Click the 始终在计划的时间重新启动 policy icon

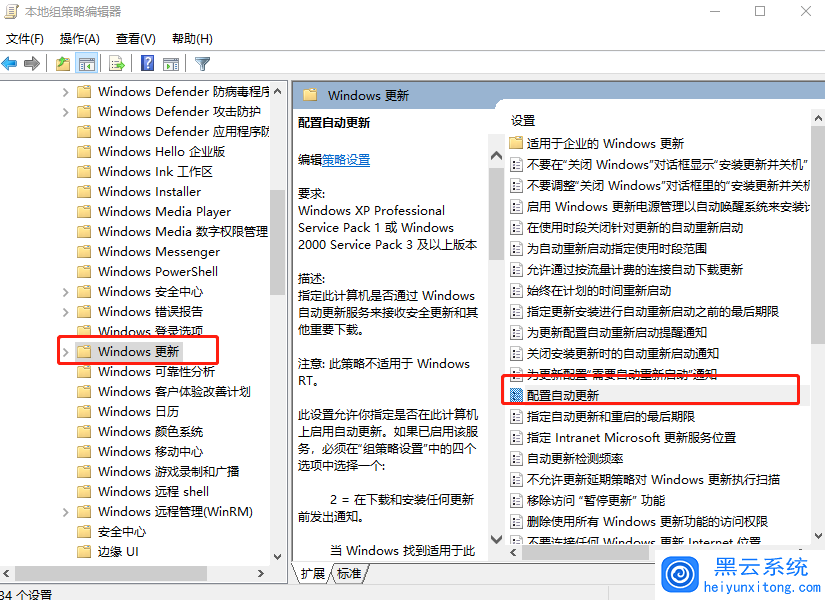tap(516, 291)
